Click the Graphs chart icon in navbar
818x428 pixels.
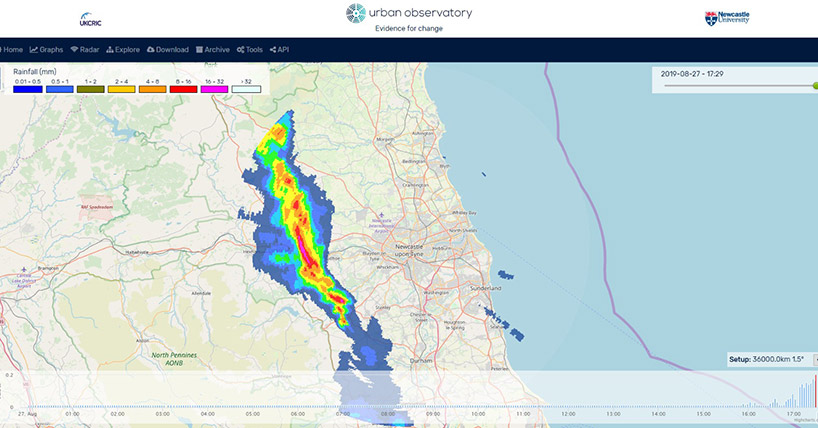click(x=34, y=49)
